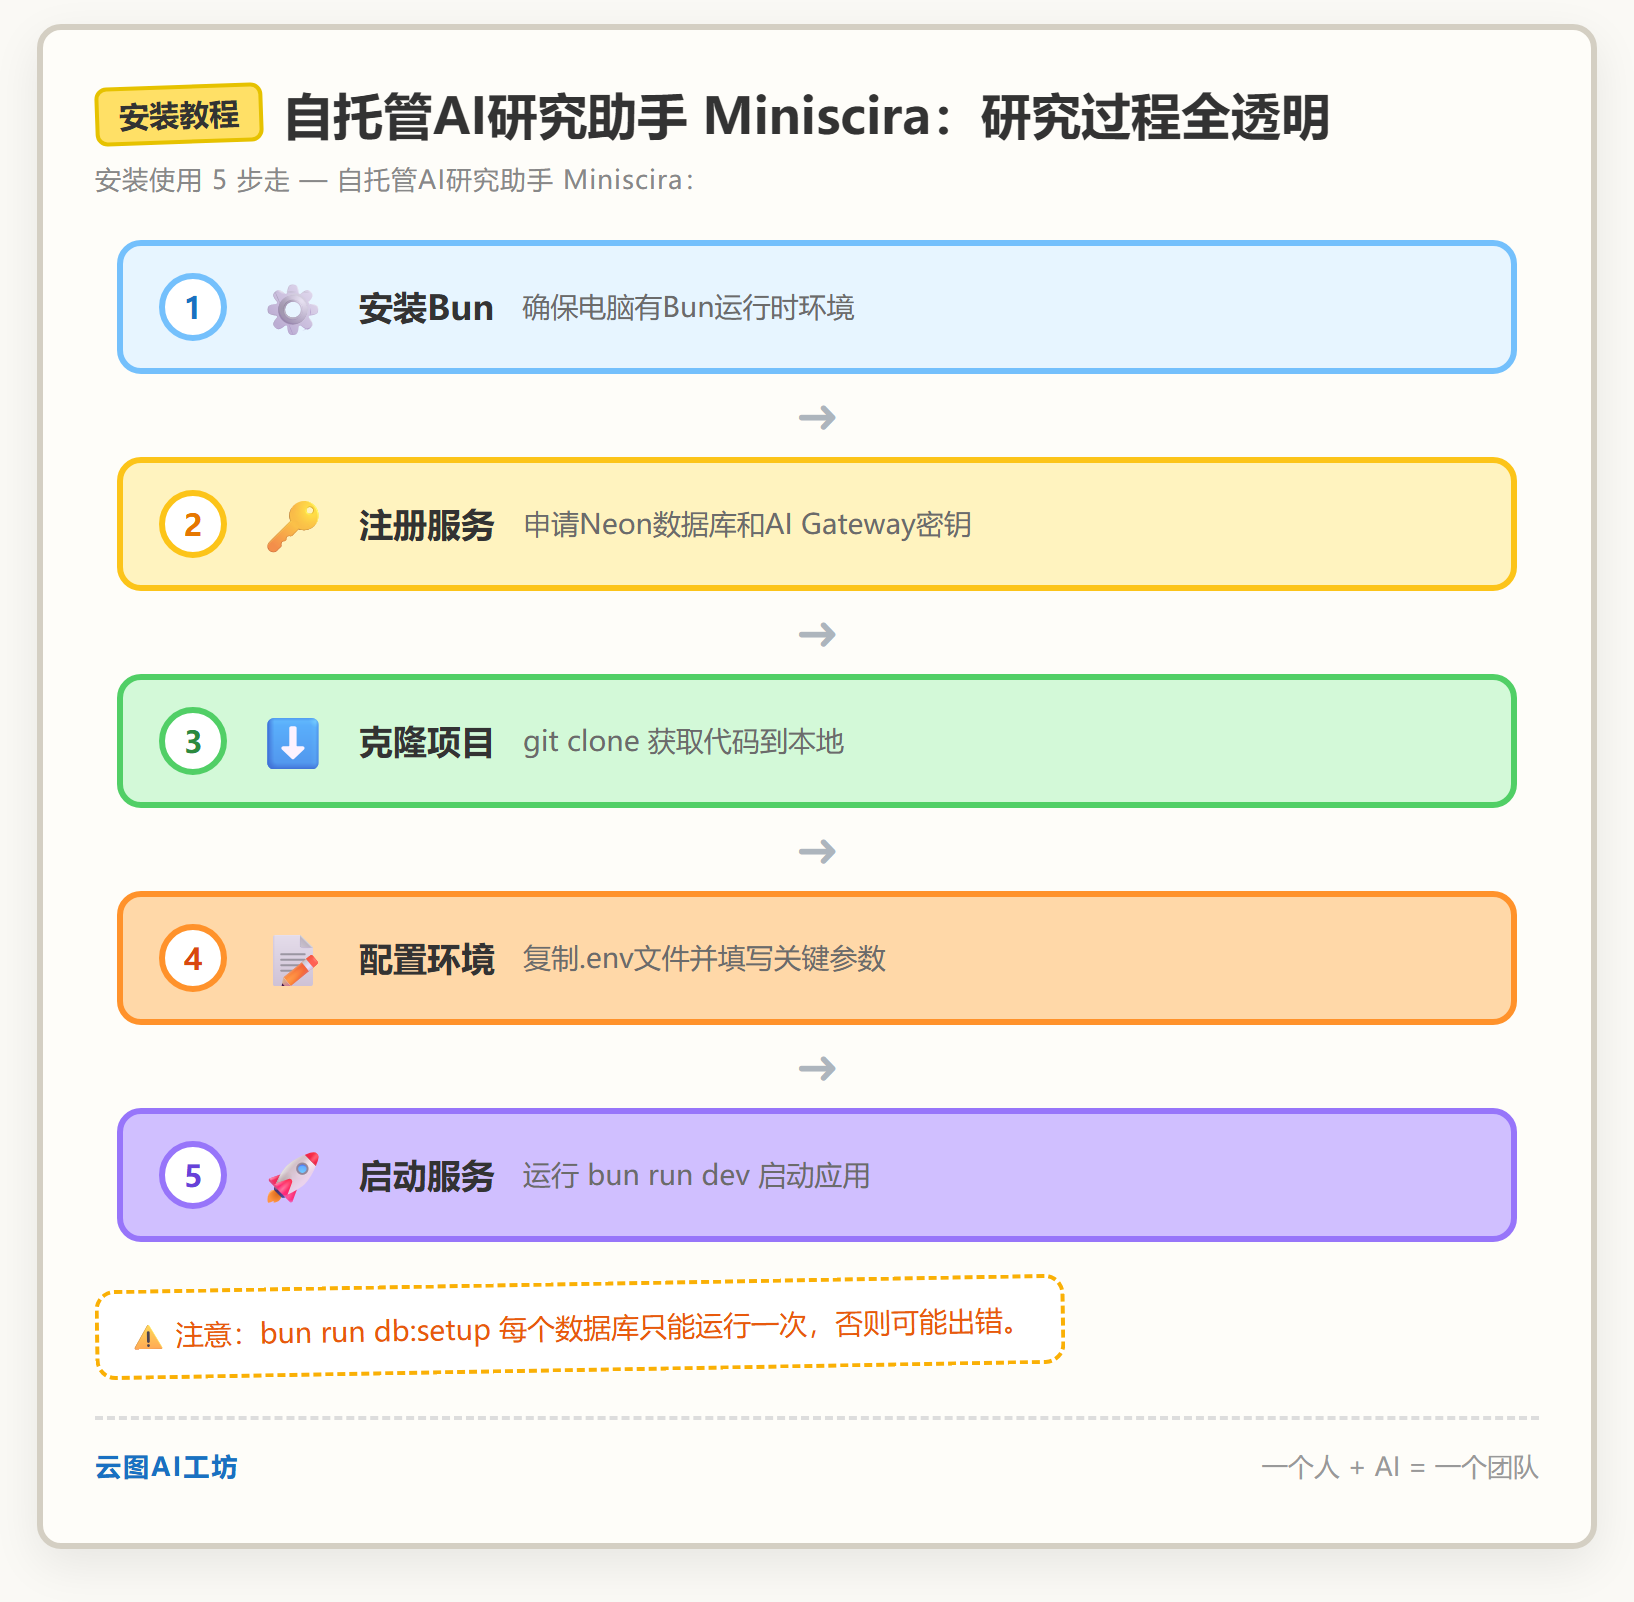Click the rocket icon beside 启动服务

pyautogui.click(x=293, y=1176)
